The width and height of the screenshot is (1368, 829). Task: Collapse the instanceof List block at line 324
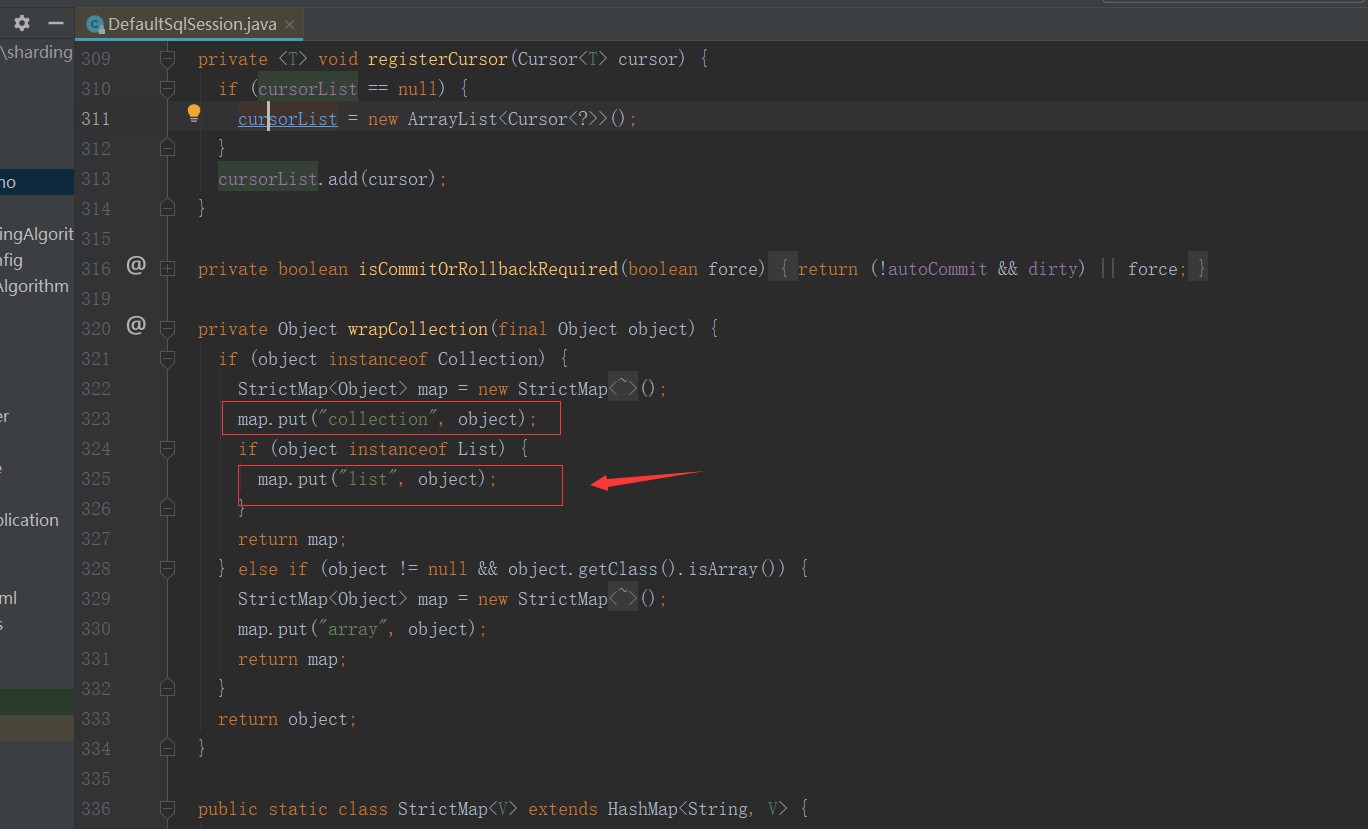(x=167, y=449)
